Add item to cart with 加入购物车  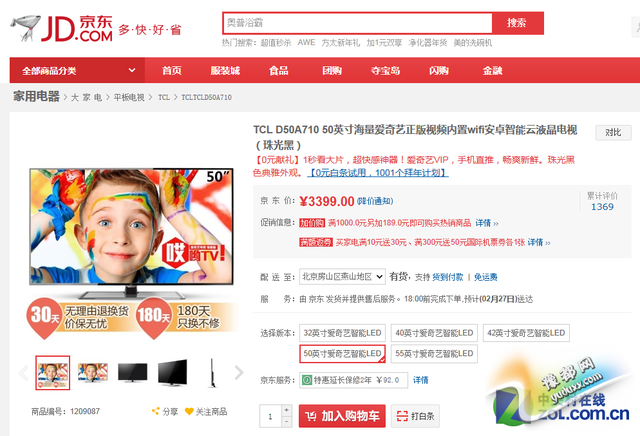[342, 416]
